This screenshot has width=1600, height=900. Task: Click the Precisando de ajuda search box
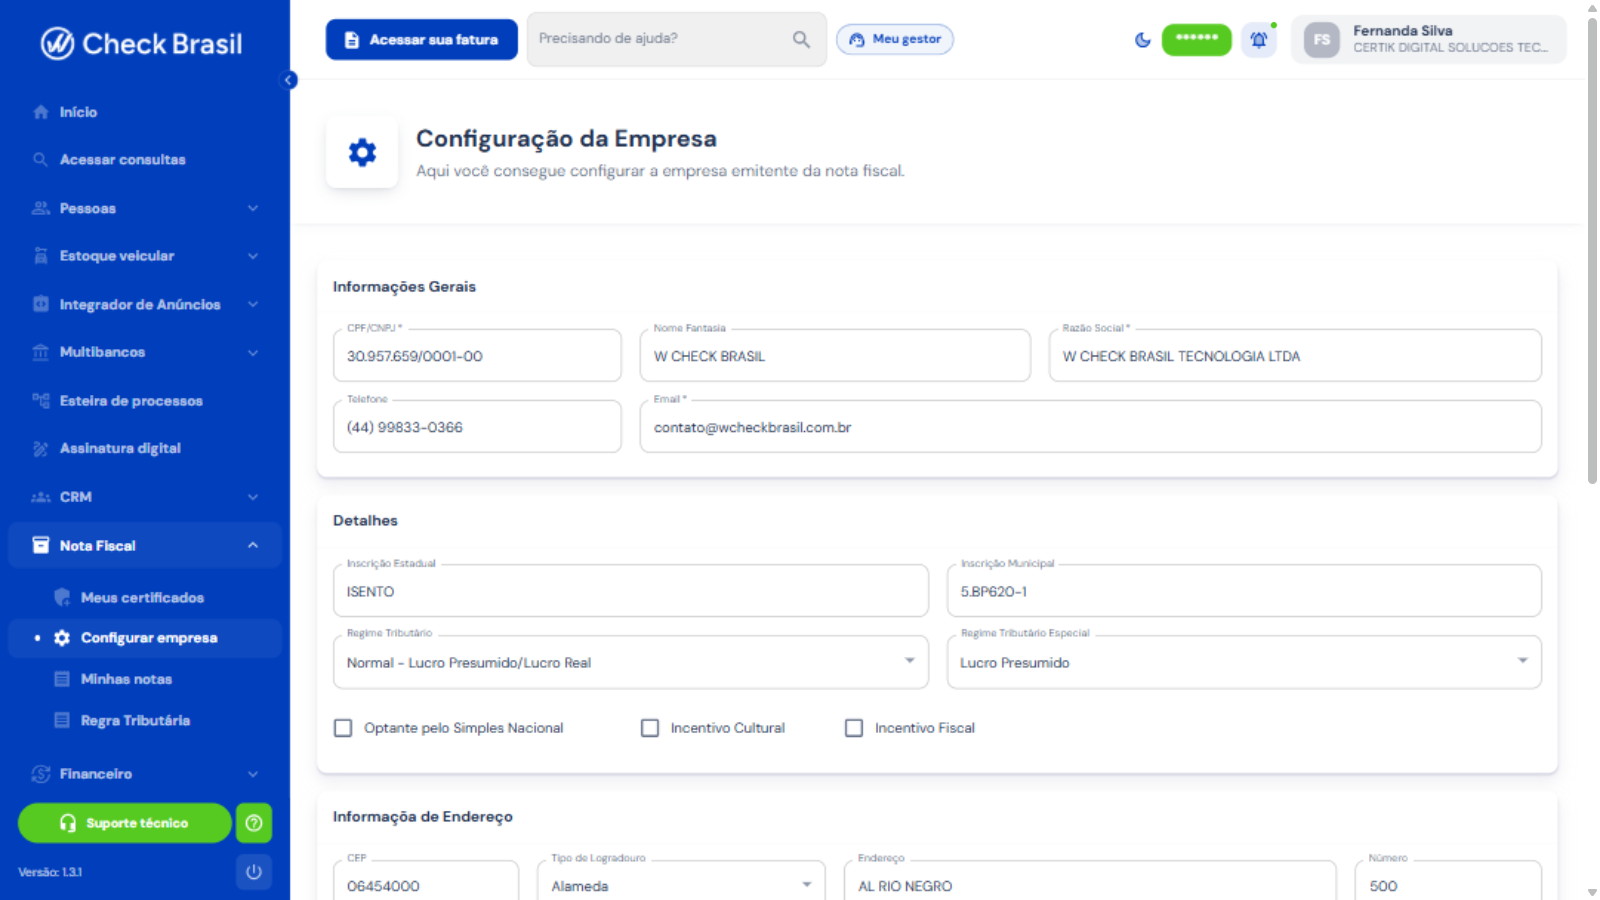pyautogui.click(x=677, y=39)
